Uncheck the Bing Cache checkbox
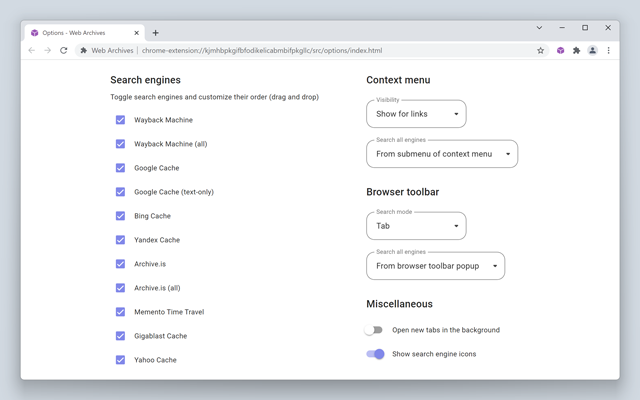 120,216
